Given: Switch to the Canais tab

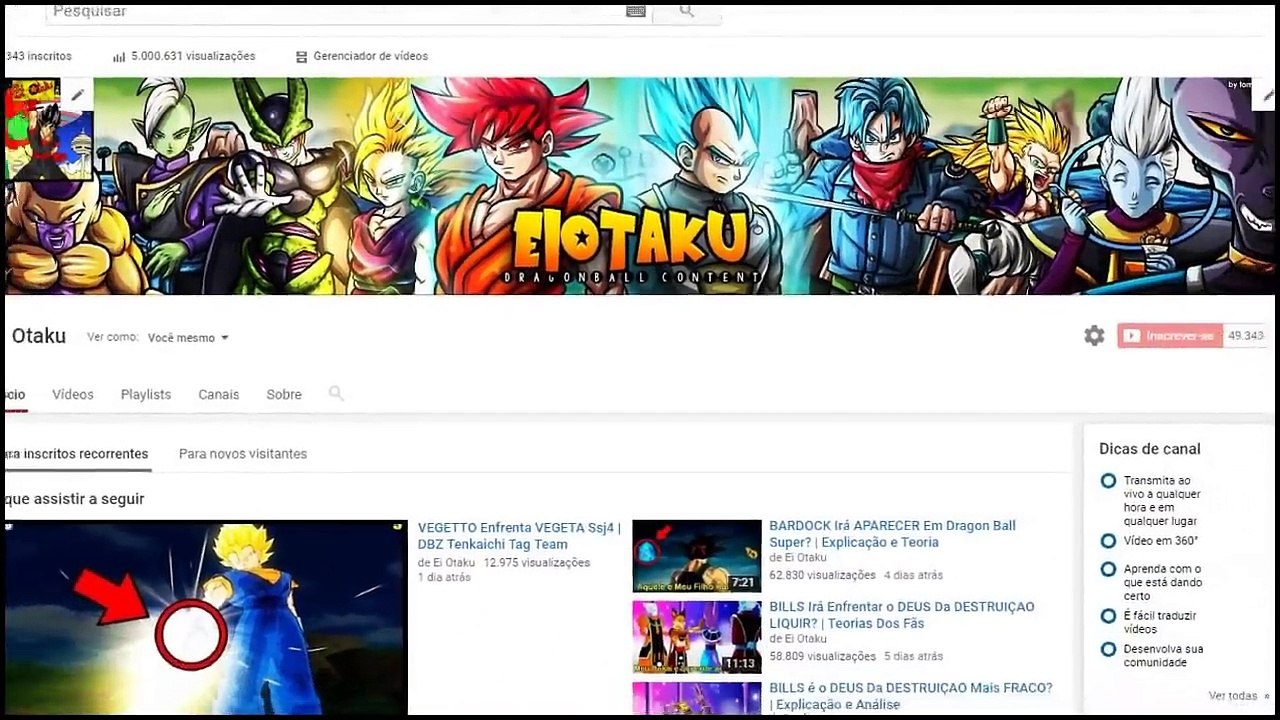Looking at the screenshot, I should (219, 394).
